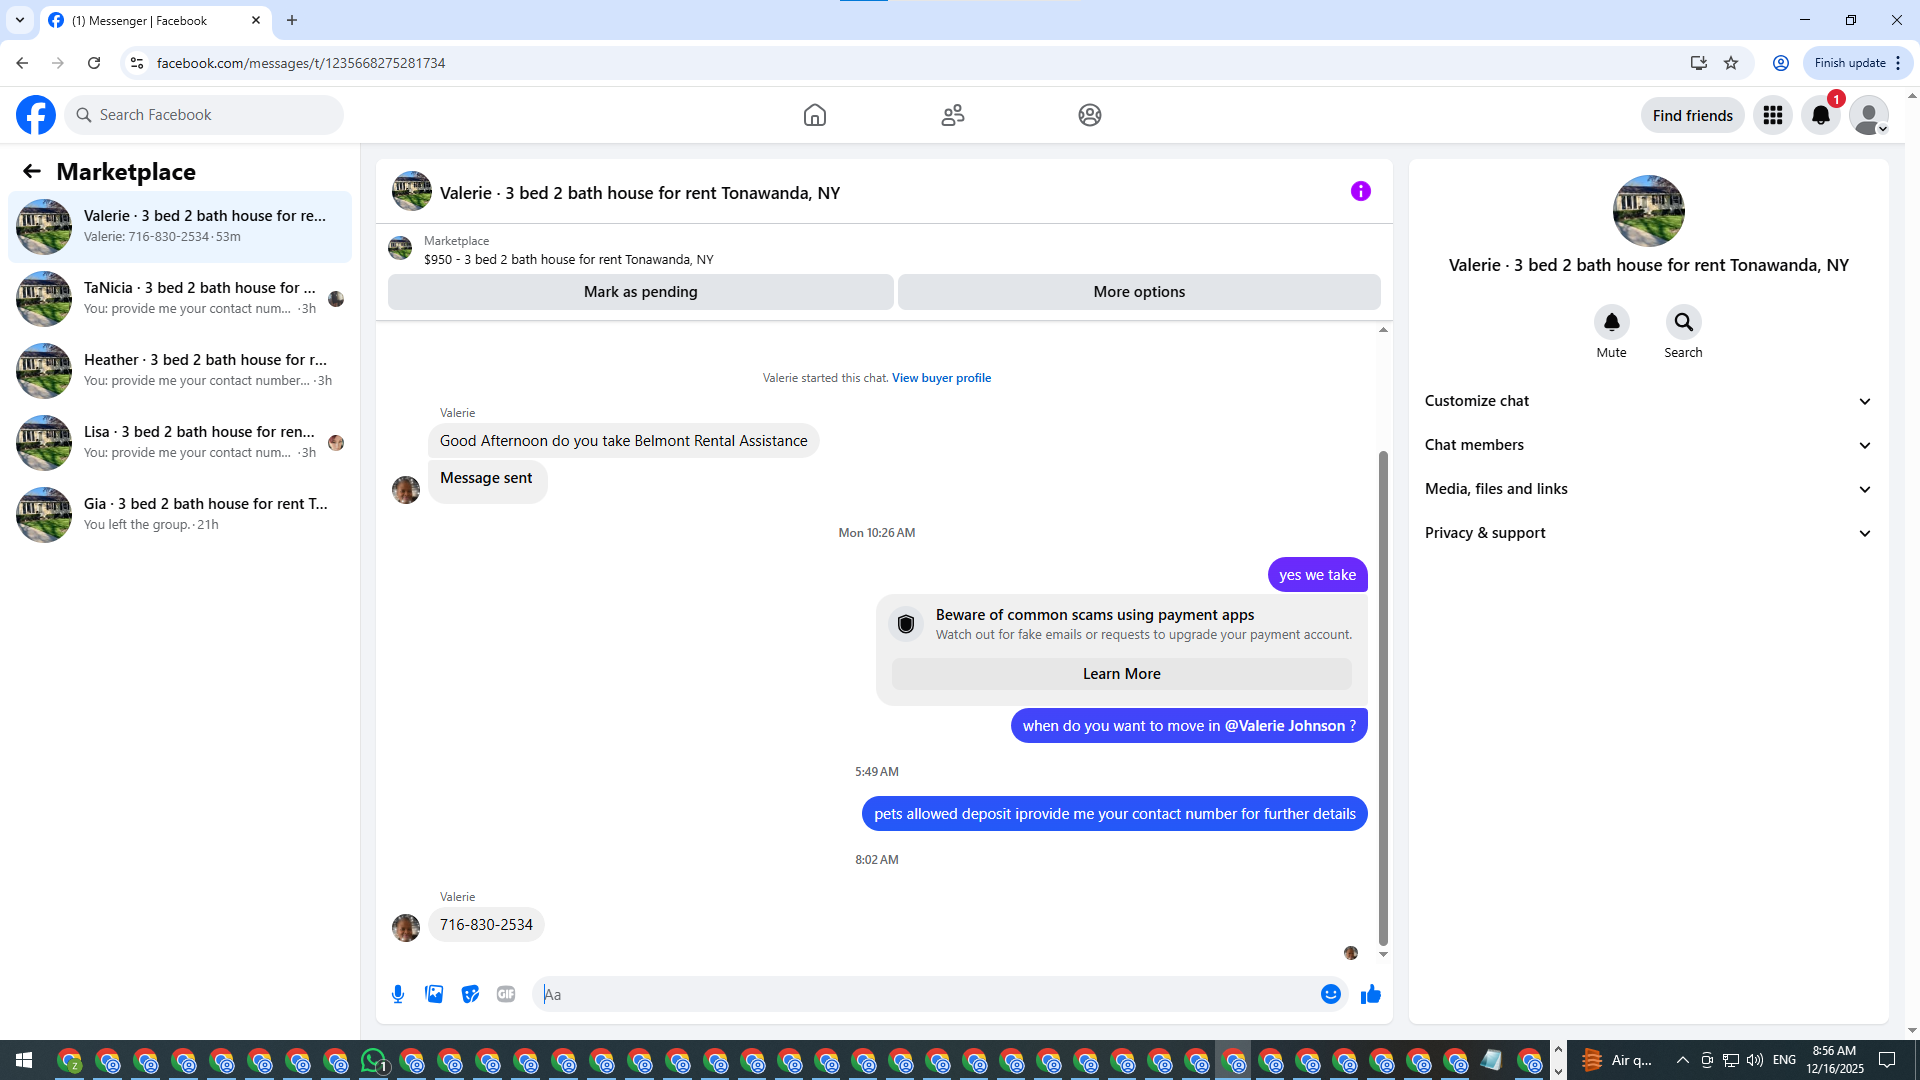Image resolution: width=1920 pixels, height=1080 pixels.
Task: Open the Air quality weather widget
Action: [1617, 1060]
